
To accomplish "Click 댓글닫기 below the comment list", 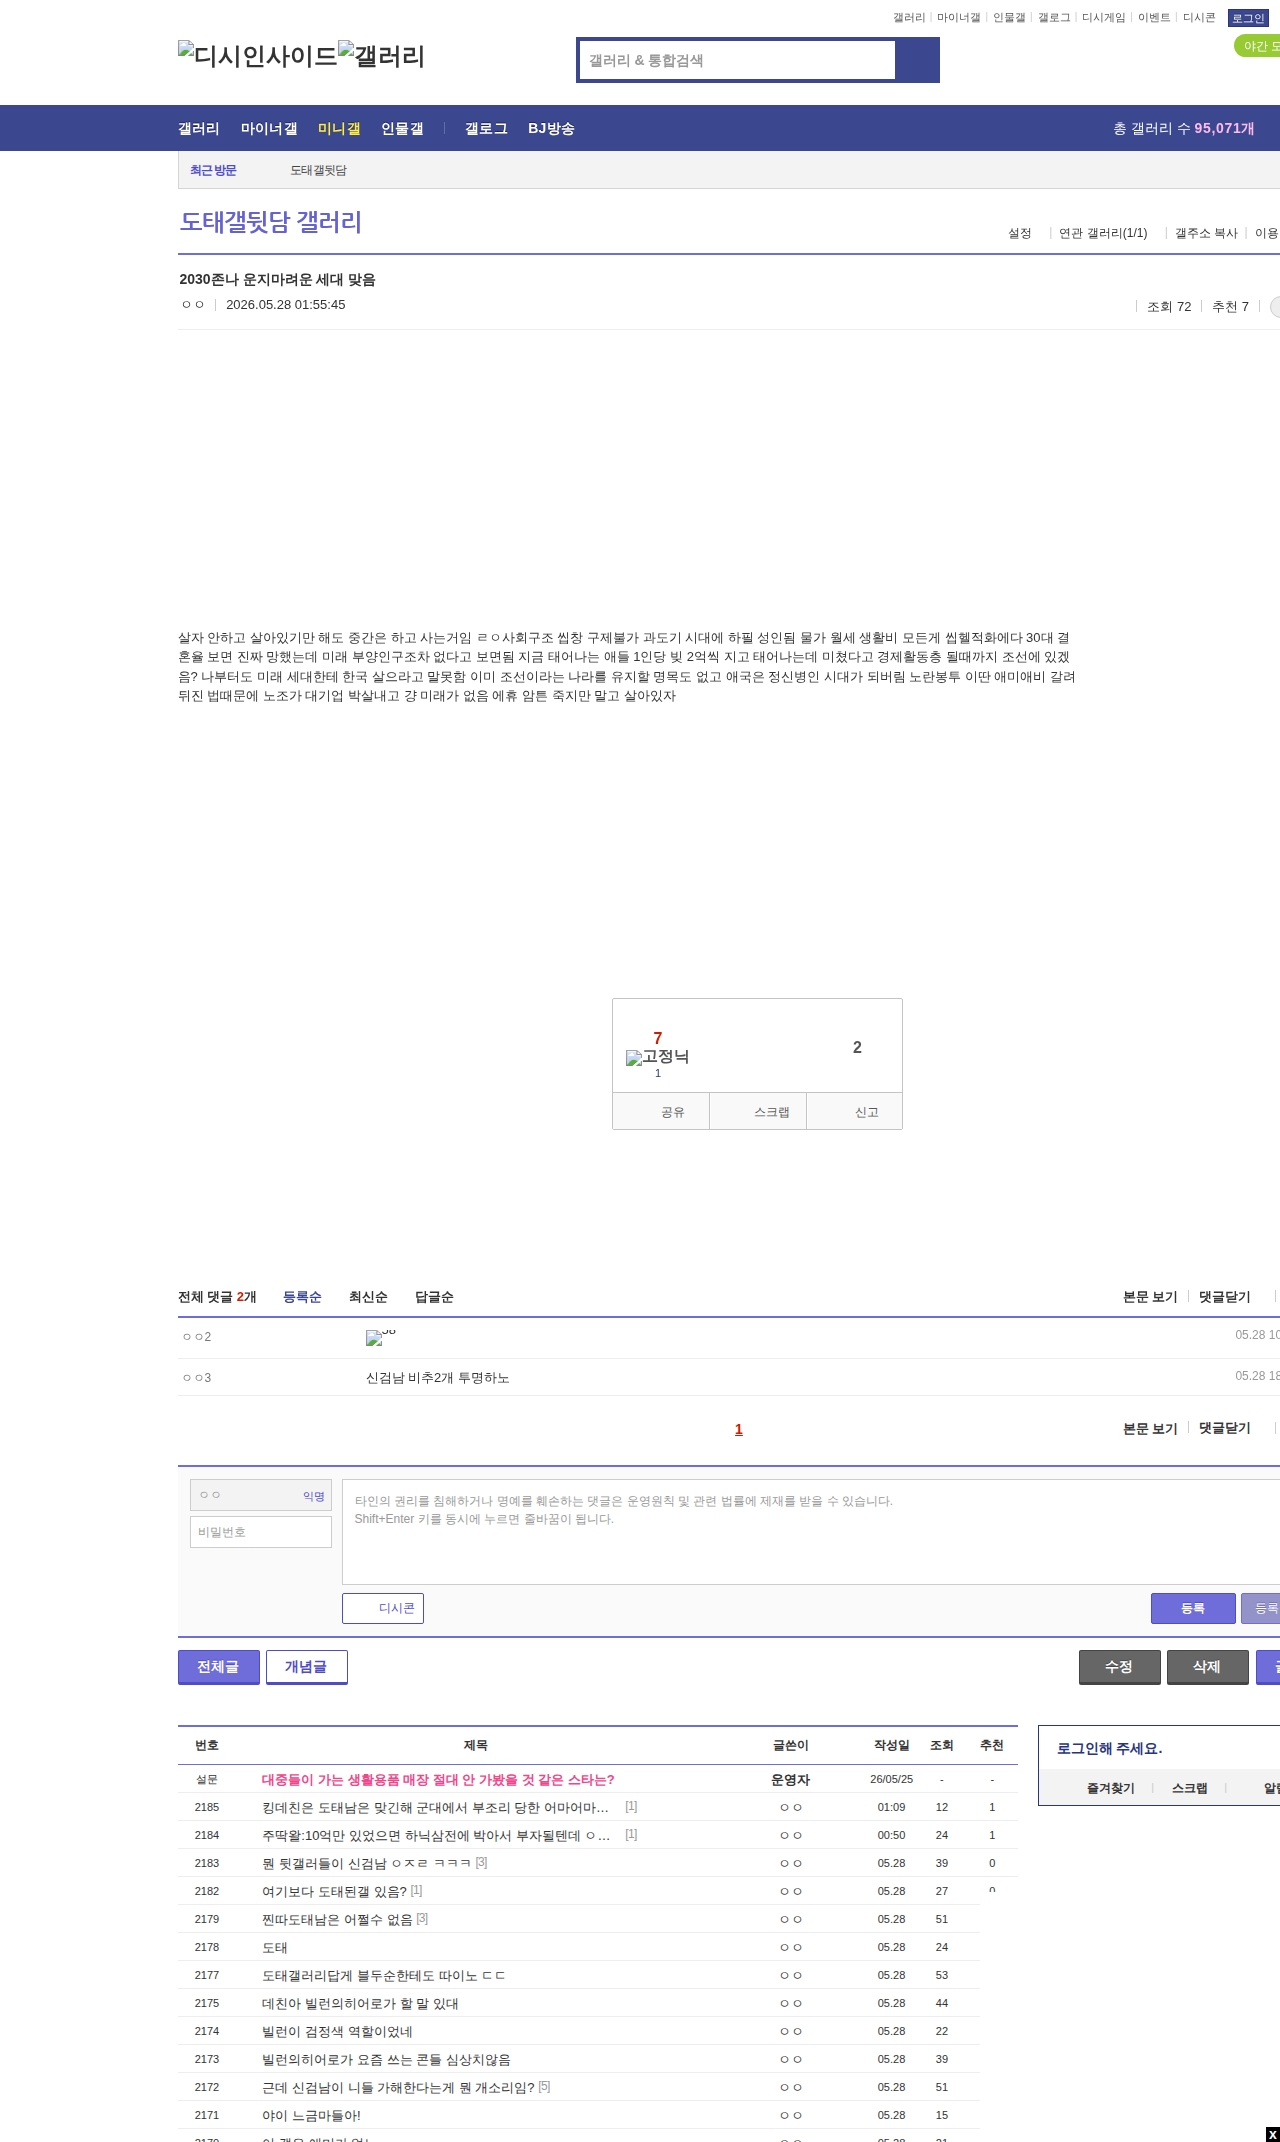I will 1225,1429.
